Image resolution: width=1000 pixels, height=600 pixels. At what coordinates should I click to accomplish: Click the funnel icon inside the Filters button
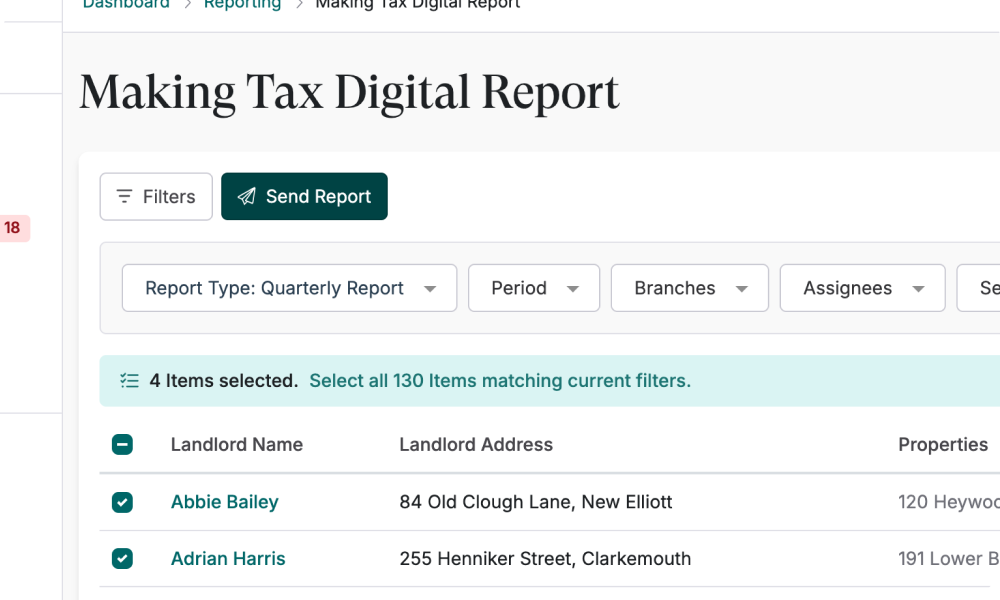coord(124,196)
